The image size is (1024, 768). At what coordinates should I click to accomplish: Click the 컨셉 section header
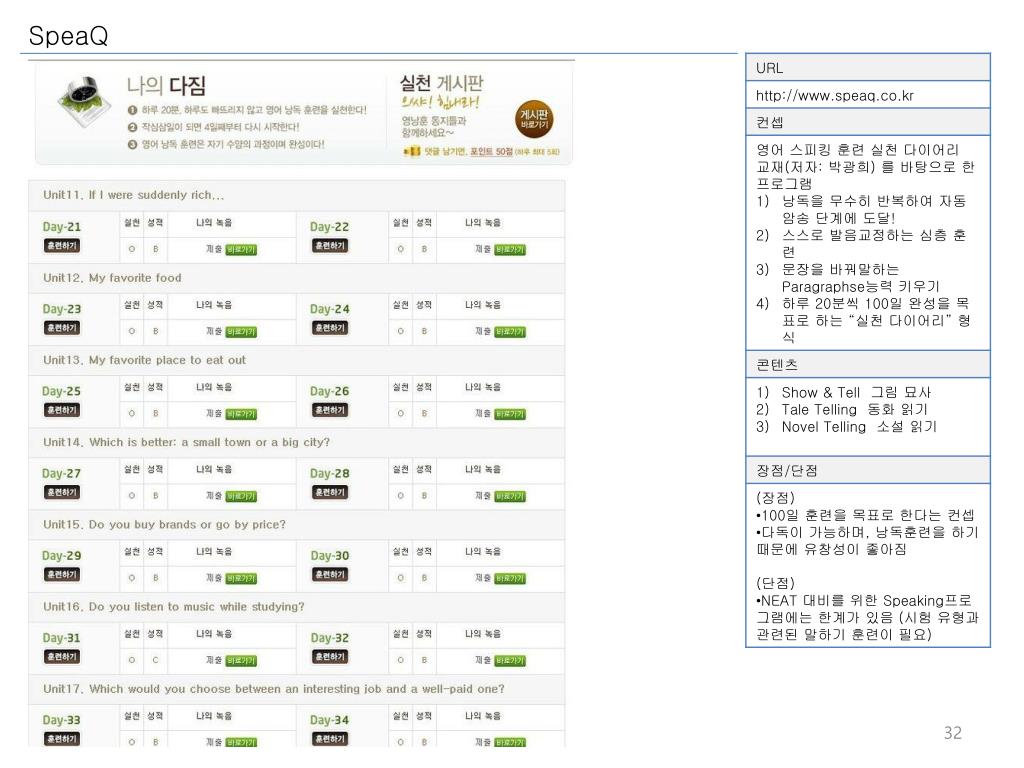pyautogui.click(x=868, y=122)
